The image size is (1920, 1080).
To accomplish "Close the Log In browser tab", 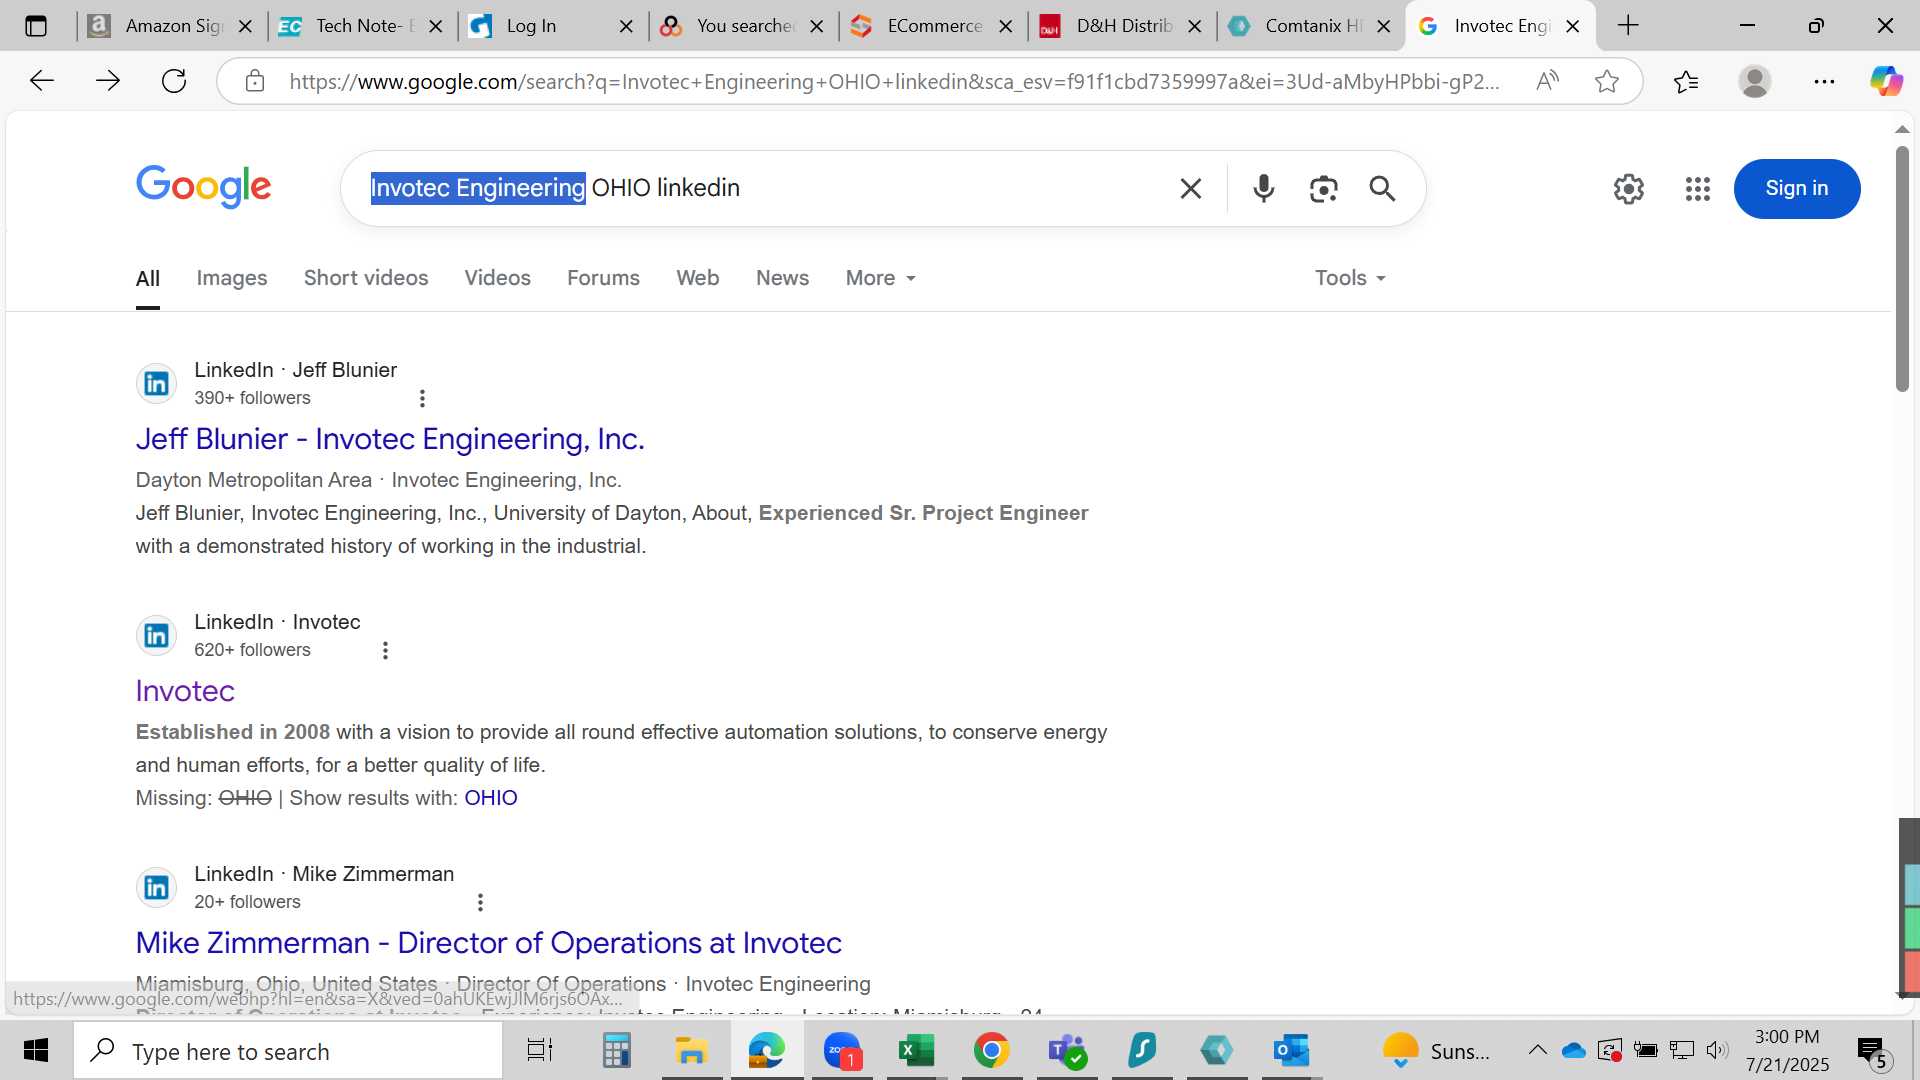I will 626,26.
